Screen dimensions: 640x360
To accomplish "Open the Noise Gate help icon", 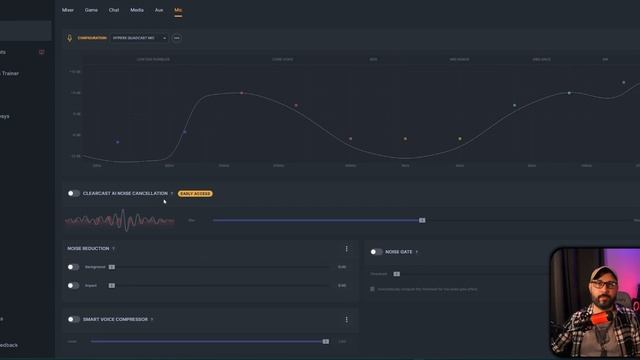I will click(417, 252).
